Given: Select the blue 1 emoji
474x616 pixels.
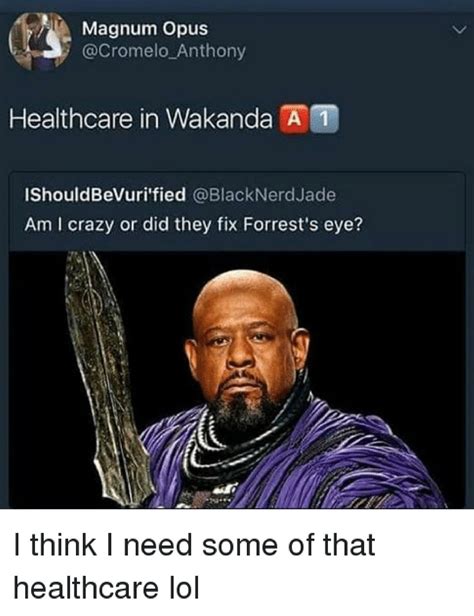Looking at the screenshot, I should (324, 119).
